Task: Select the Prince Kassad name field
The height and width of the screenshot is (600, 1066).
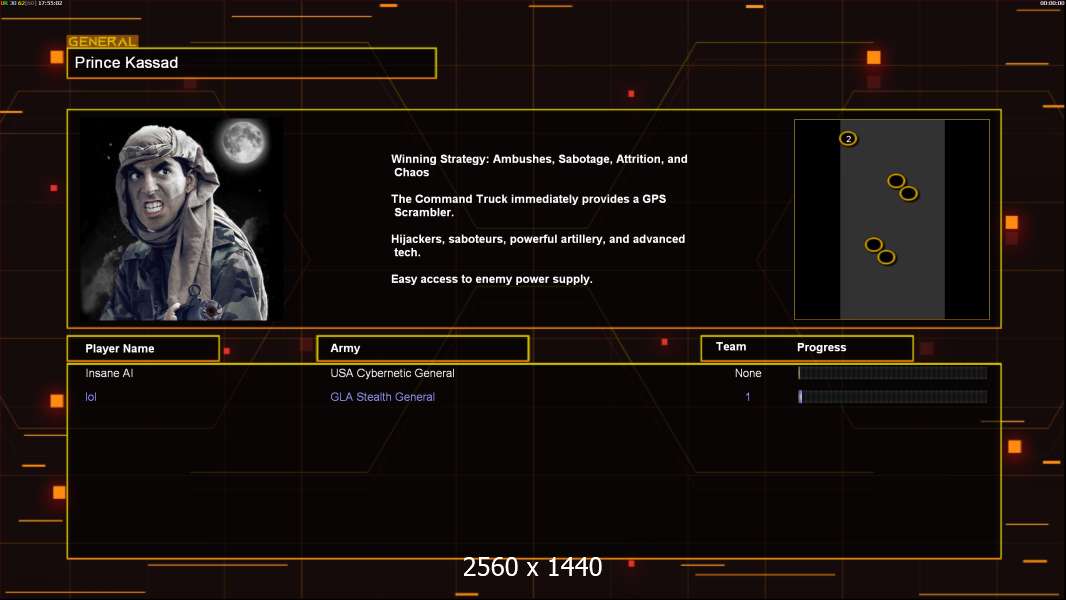Action: 252,63
